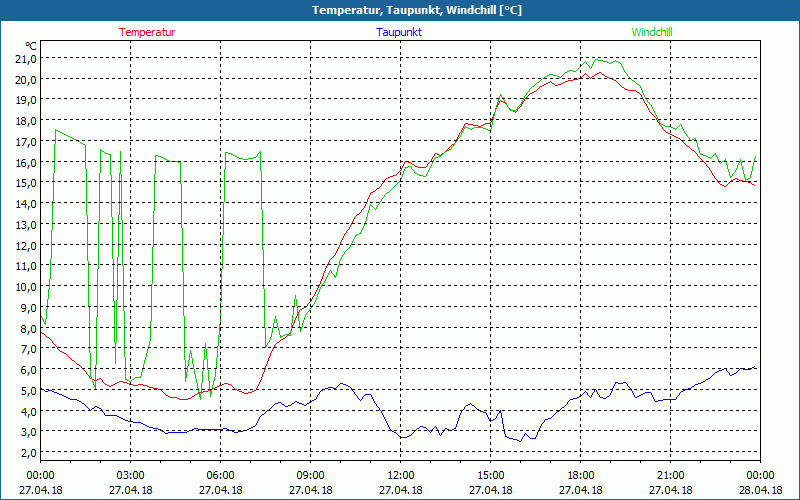This screenshot has height=500, width=800.
Task: Click the y-axis value '3,0'
Action: pyautogui.click(x=29, y=432)
